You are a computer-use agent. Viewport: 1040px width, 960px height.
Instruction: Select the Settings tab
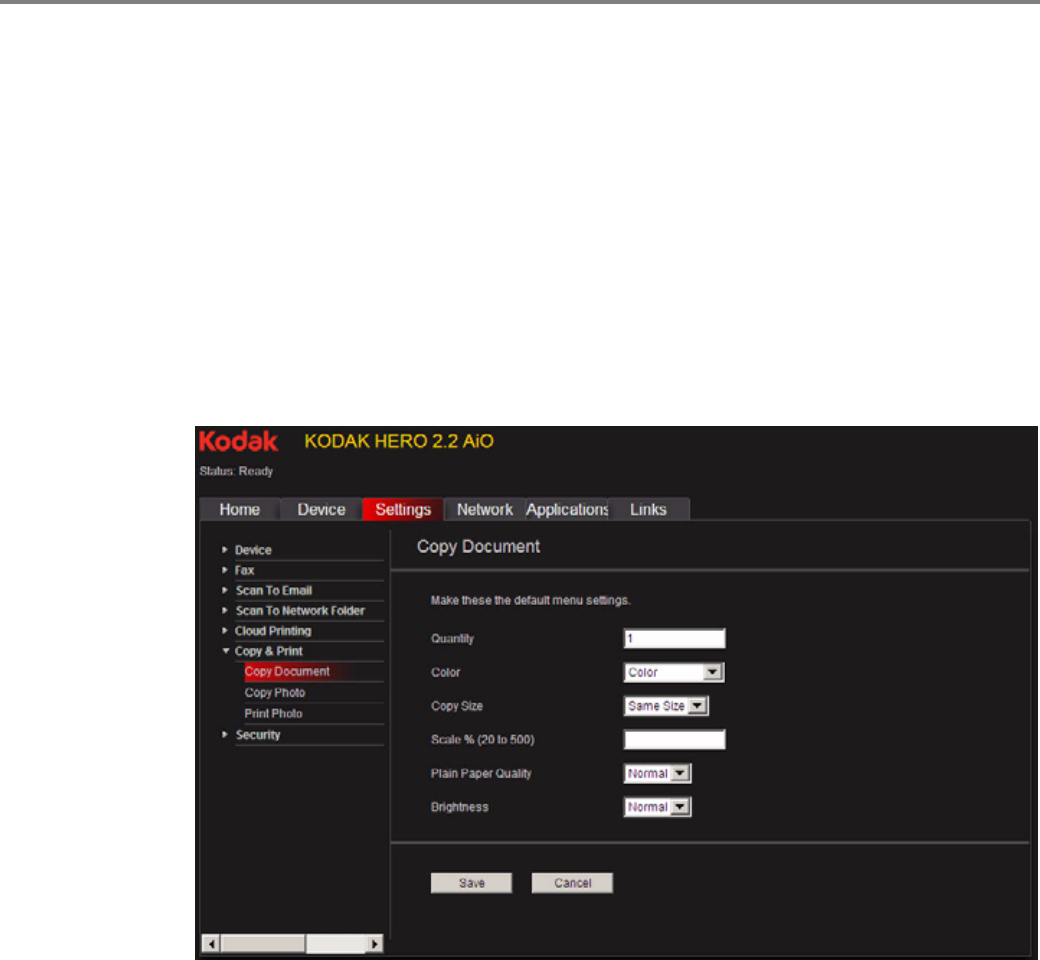pyautogui.click(x=403, y=510)
